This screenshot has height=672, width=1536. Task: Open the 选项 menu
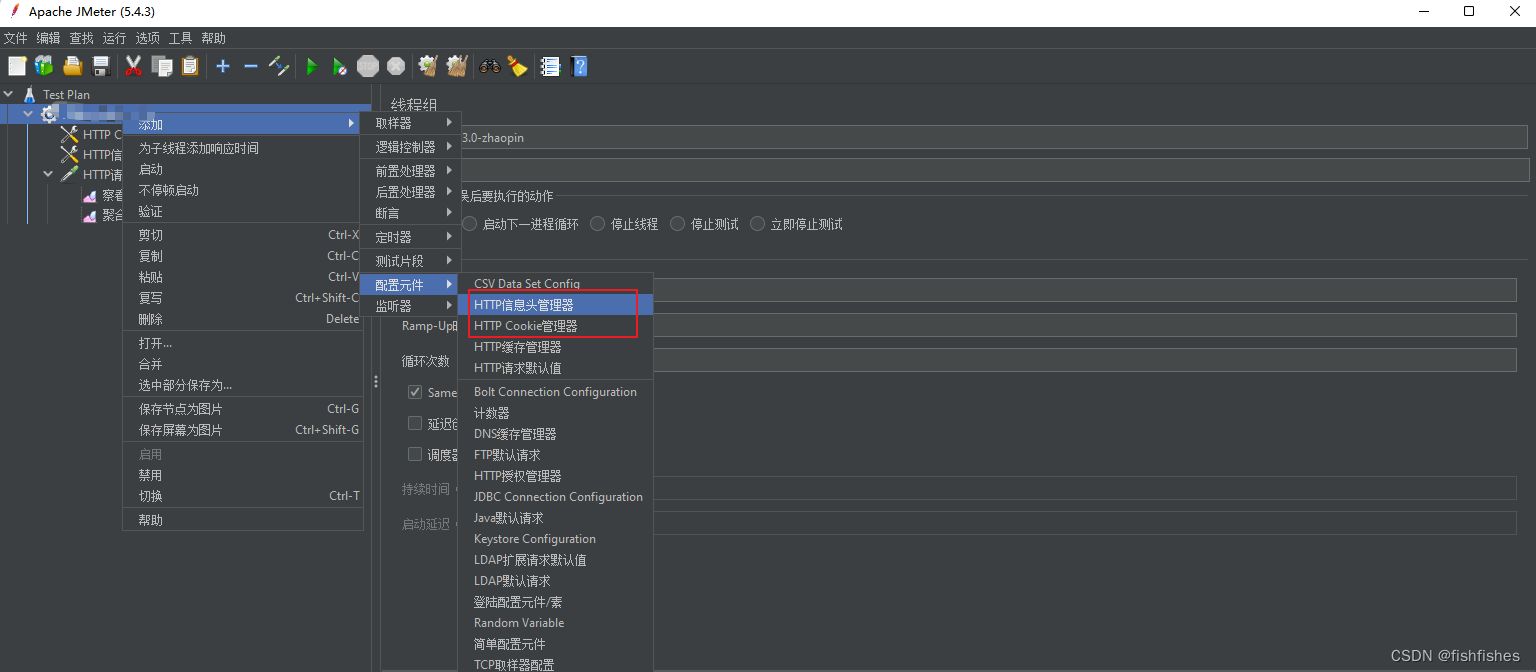(x=147, y=38)
